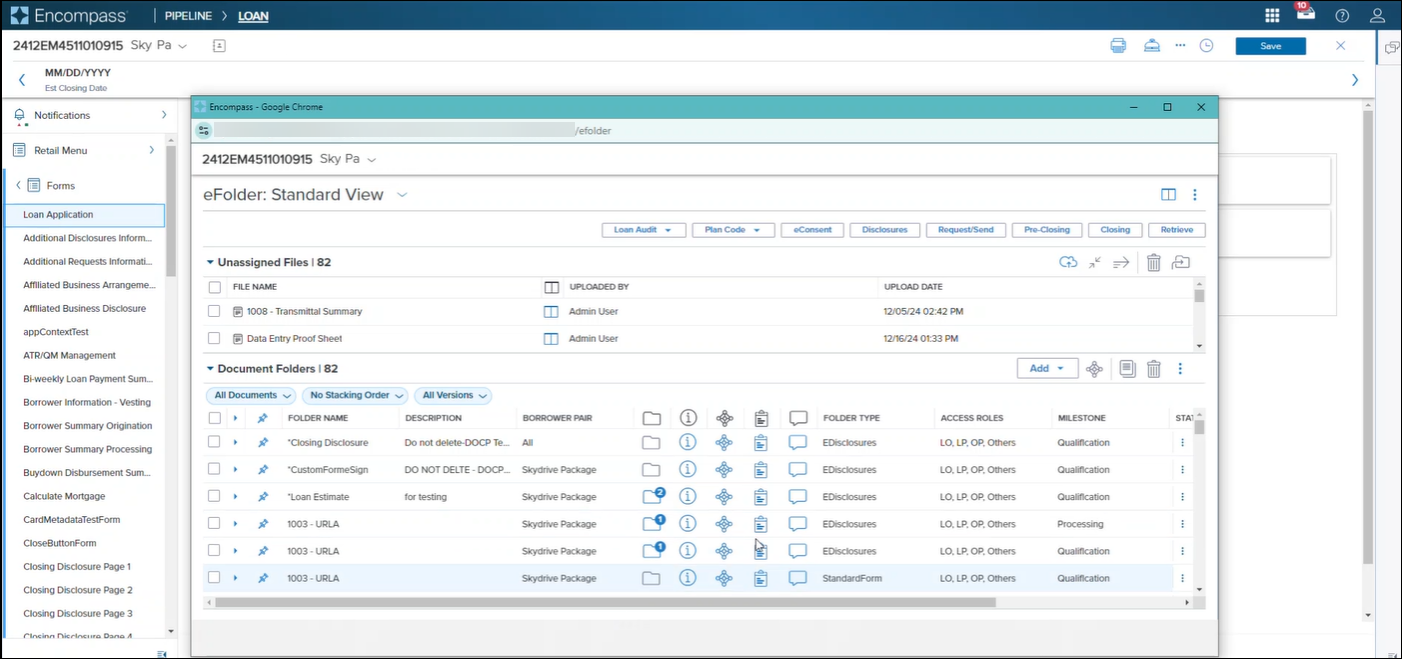The width and height of the screenshot is (1402, 659).
Task: Check the 1003 - URLA row with Processing milestone
Action: pos(214,523)
